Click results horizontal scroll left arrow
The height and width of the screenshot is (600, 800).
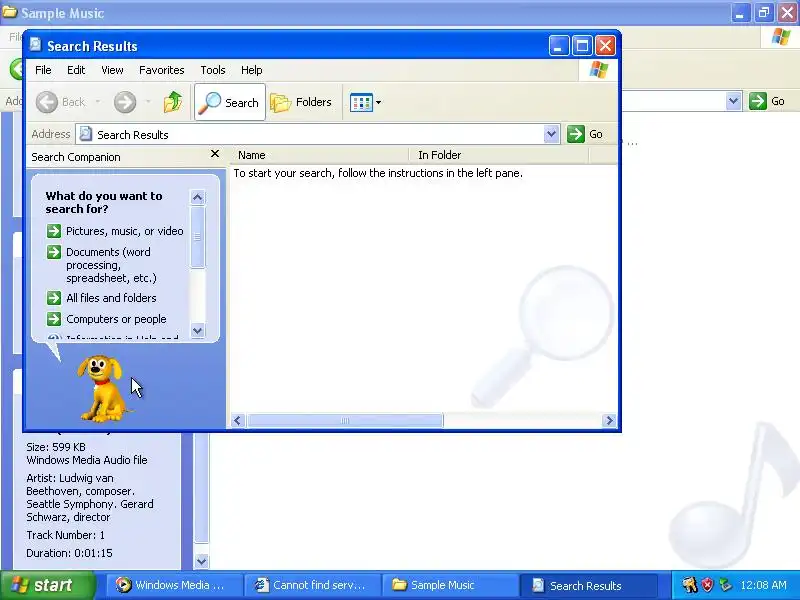[238, 421]
